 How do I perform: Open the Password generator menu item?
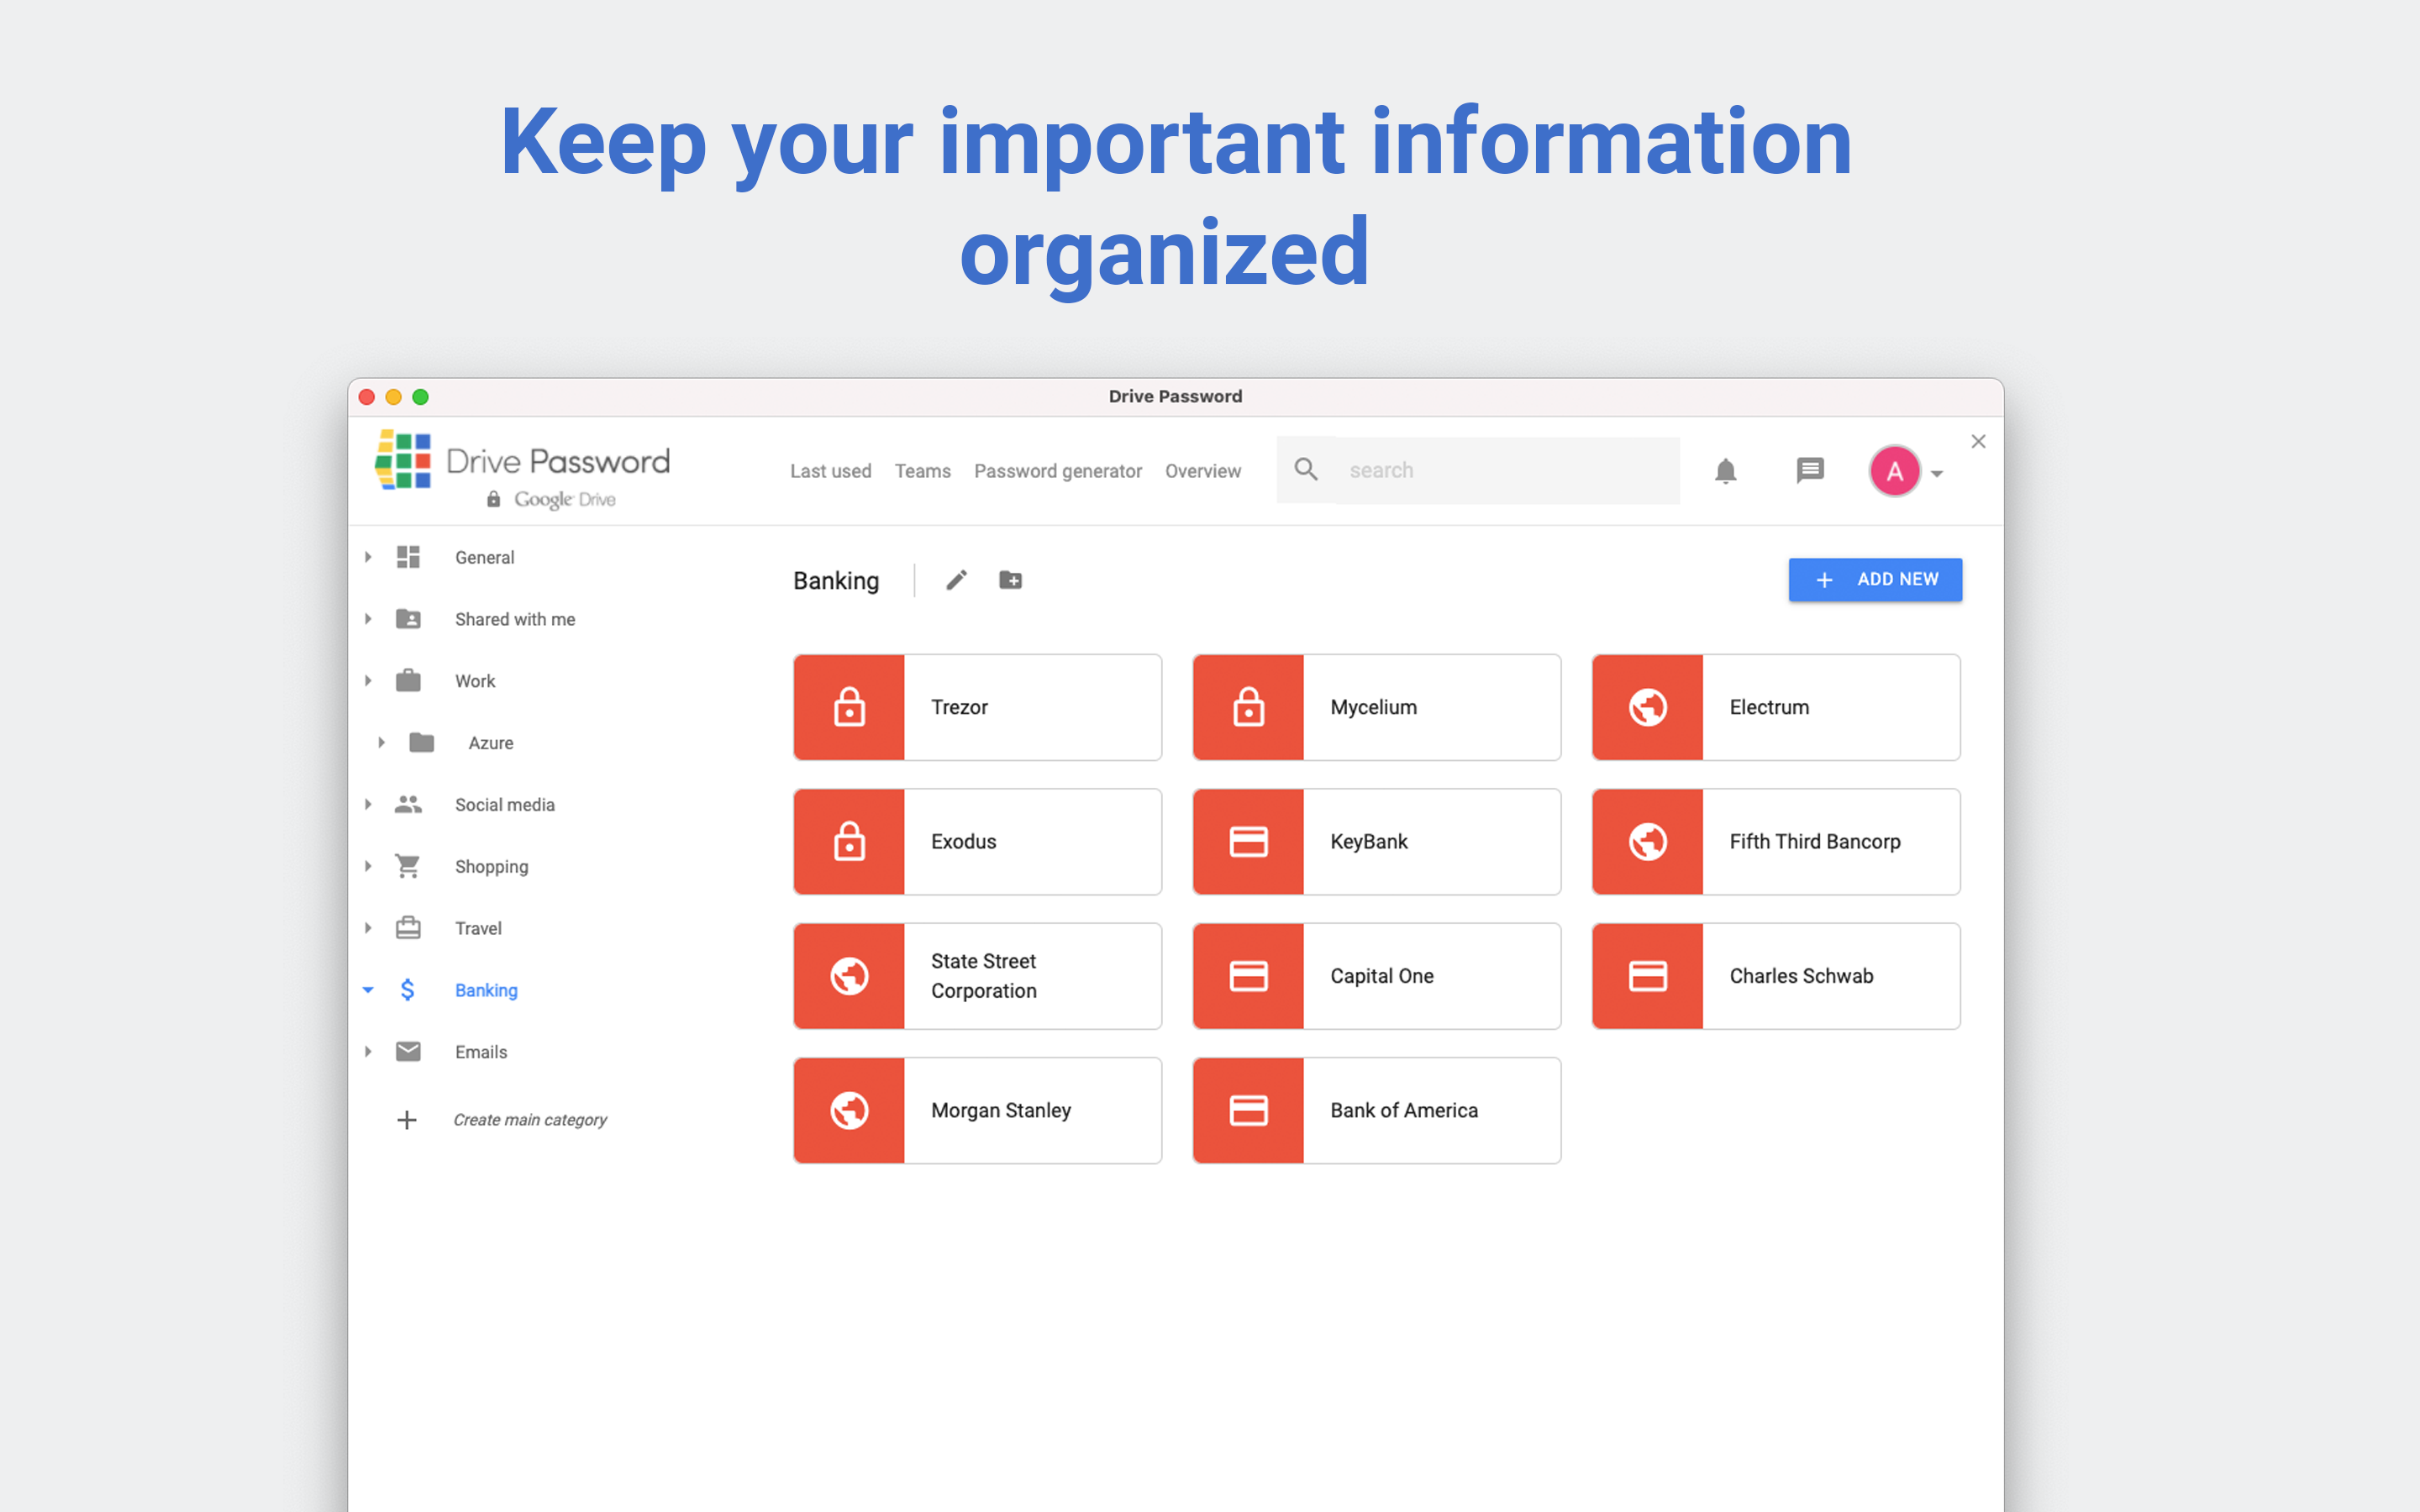(x=1058, y=471)
